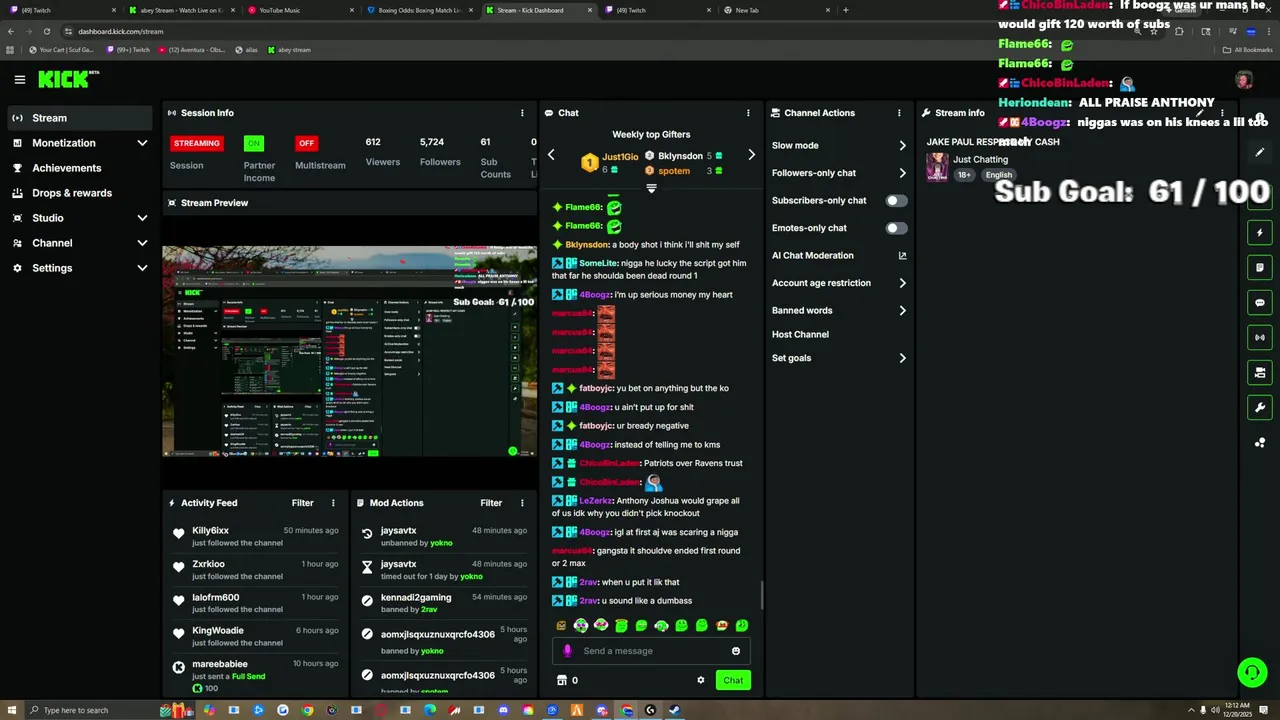Click chat messages scrollbar
The width and height of the screenshot is (1280, 720).
[x=761, y=595]
